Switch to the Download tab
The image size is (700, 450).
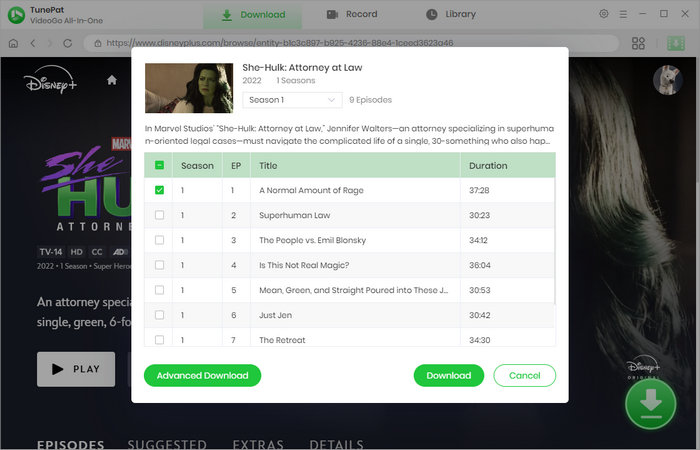(253, 15)
